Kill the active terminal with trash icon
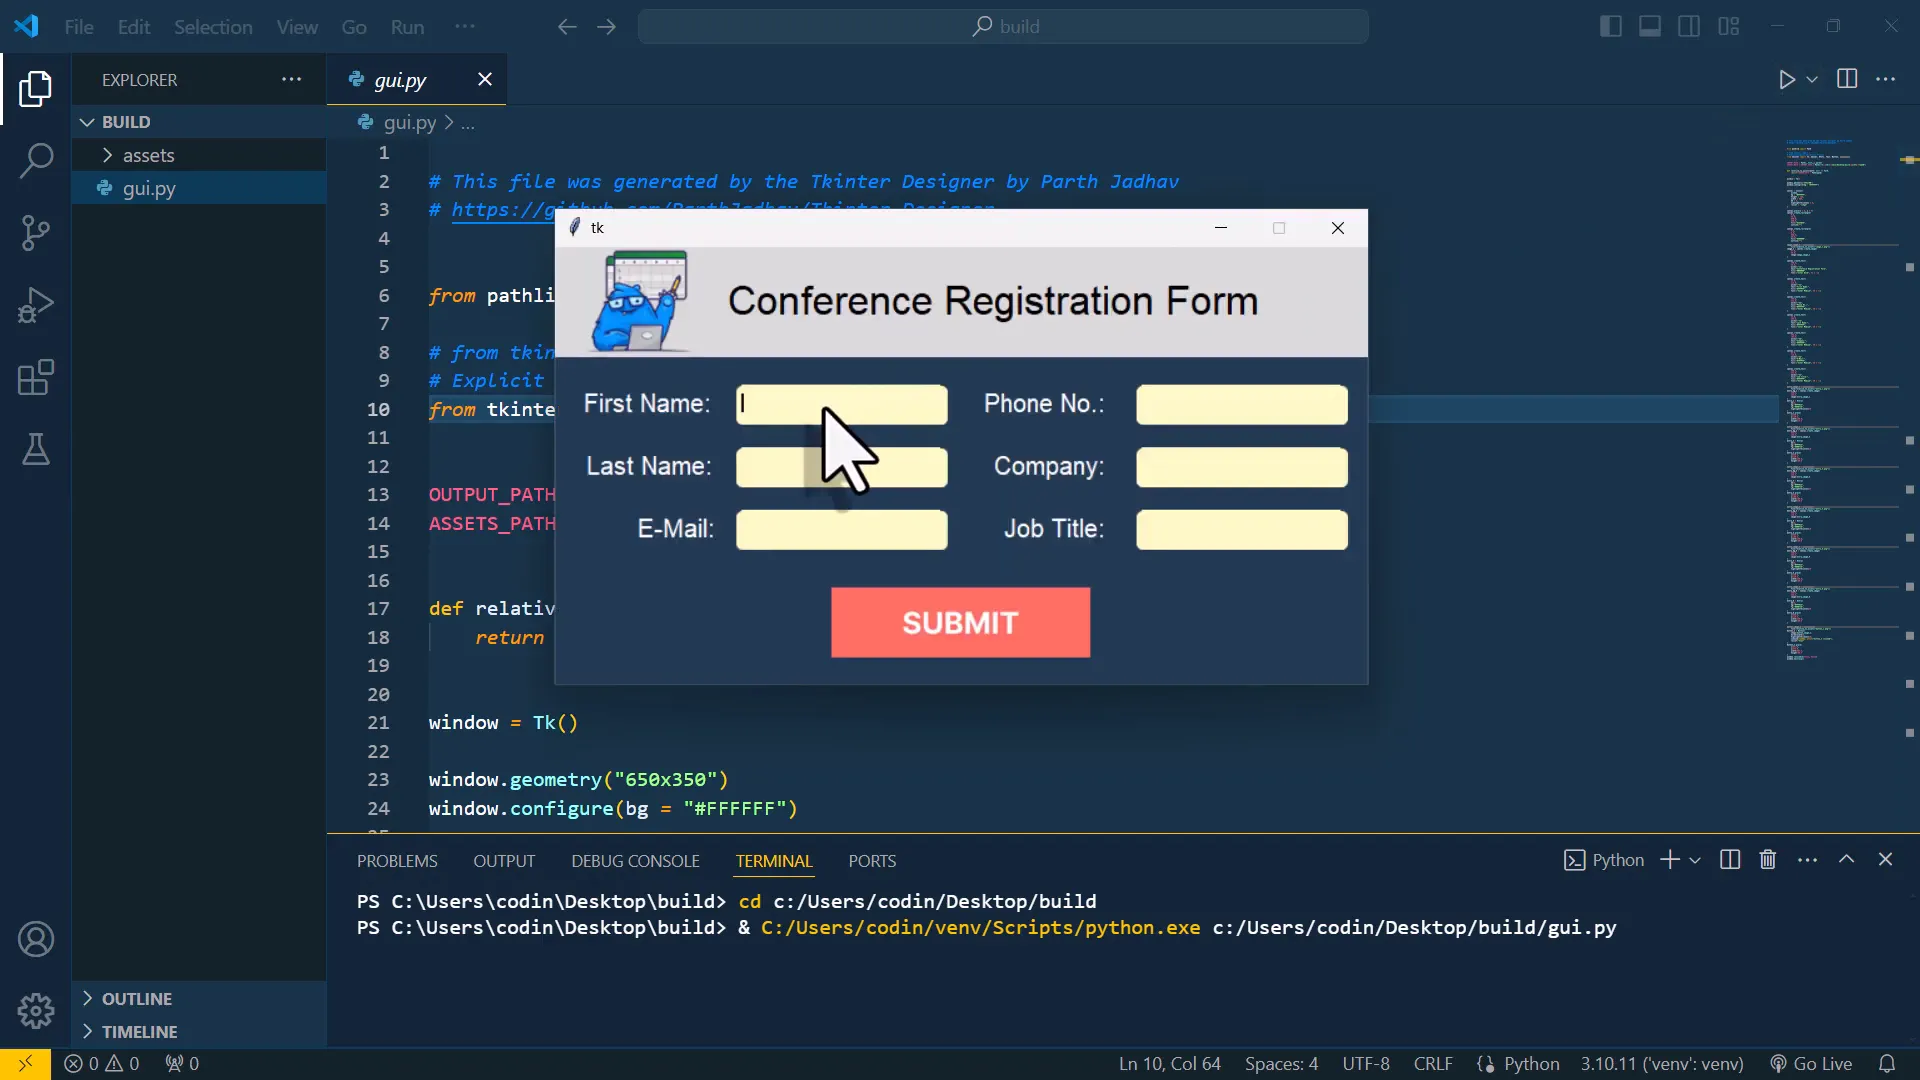The height and width of the screenshot is (1080, 1920). pyautogui.click(x=1768, y=859)
